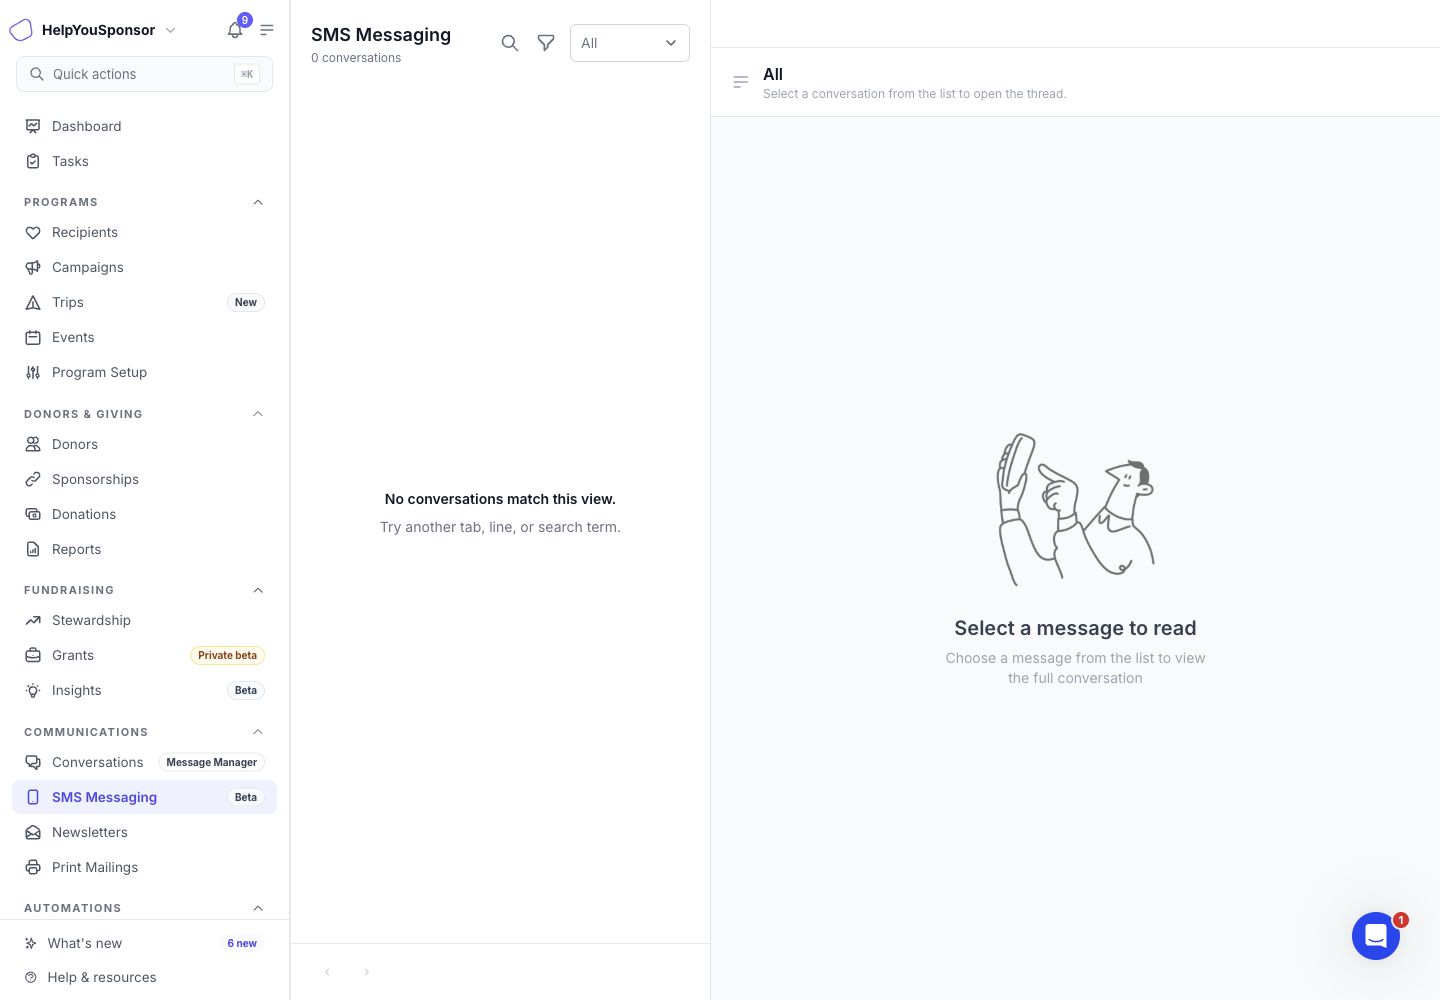Select SMS Messaging in sidebar
This screenshot has height=1000, width=1440.
point(144,797)
